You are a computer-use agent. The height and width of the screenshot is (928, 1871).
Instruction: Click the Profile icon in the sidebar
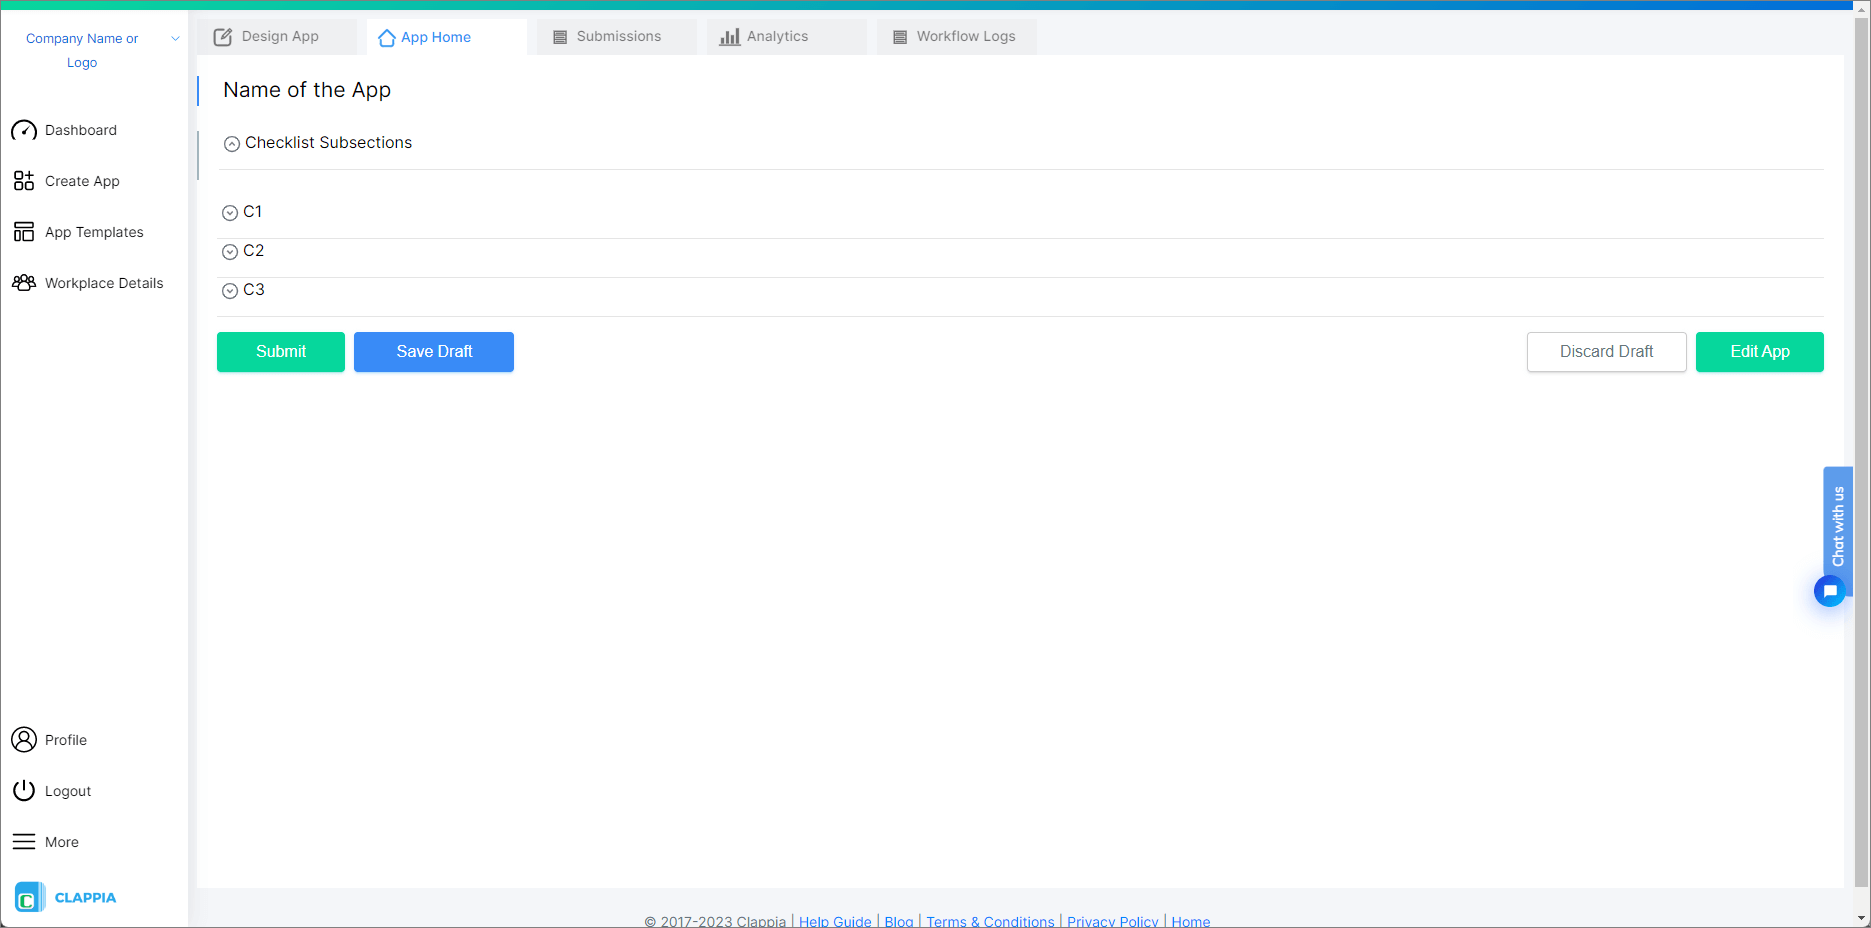(24, 740)
